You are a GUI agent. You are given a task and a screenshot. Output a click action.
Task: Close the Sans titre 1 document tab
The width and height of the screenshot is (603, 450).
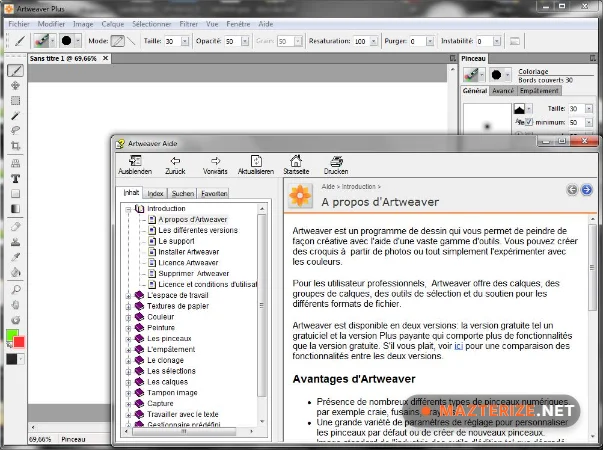pyautogui.click(x=105, y=58)
